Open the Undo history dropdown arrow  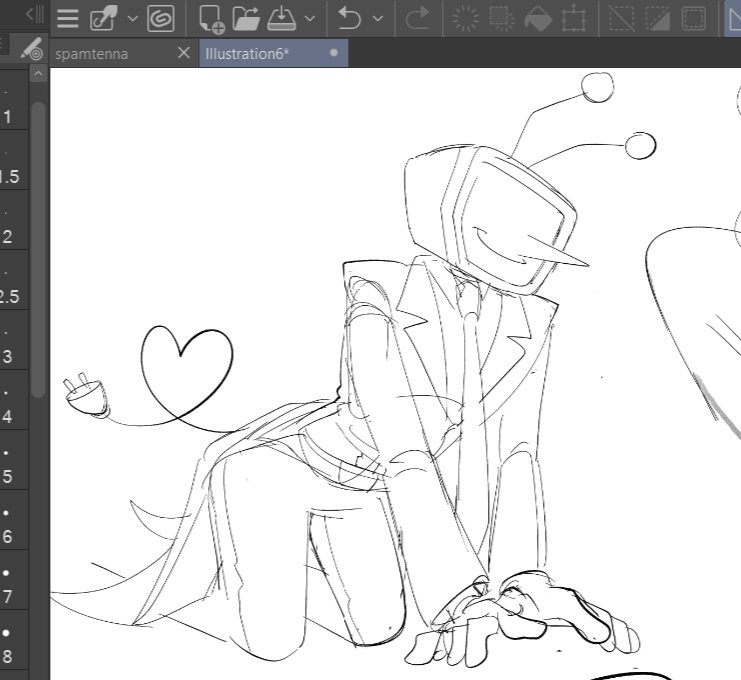click(x=377, y=19)
